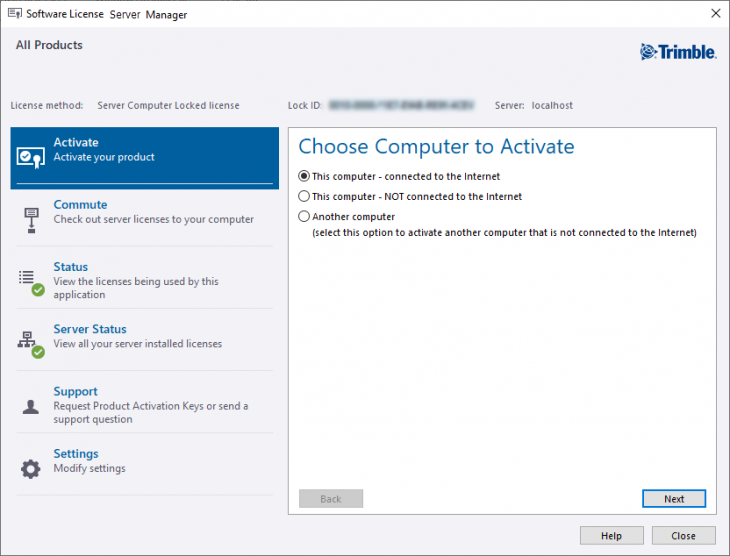Click the Trimble logo
The image size is (730, 556).
(x=678, y=52)
